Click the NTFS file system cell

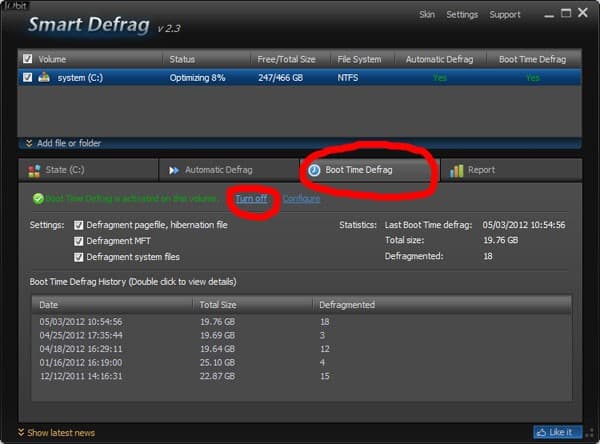[x=348, y=78]
